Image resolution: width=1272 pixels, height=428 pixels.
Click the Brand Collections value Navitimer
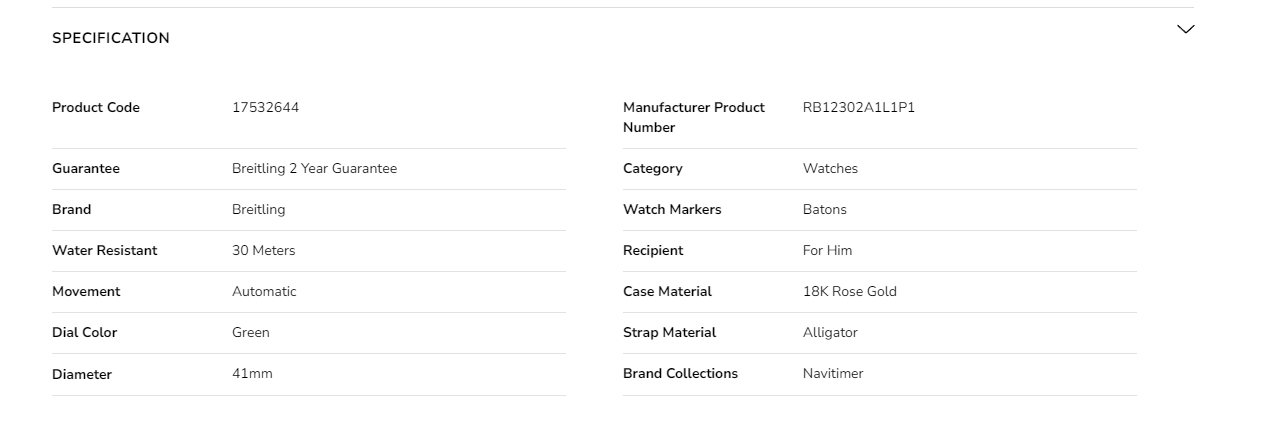(x=832, y=373)
